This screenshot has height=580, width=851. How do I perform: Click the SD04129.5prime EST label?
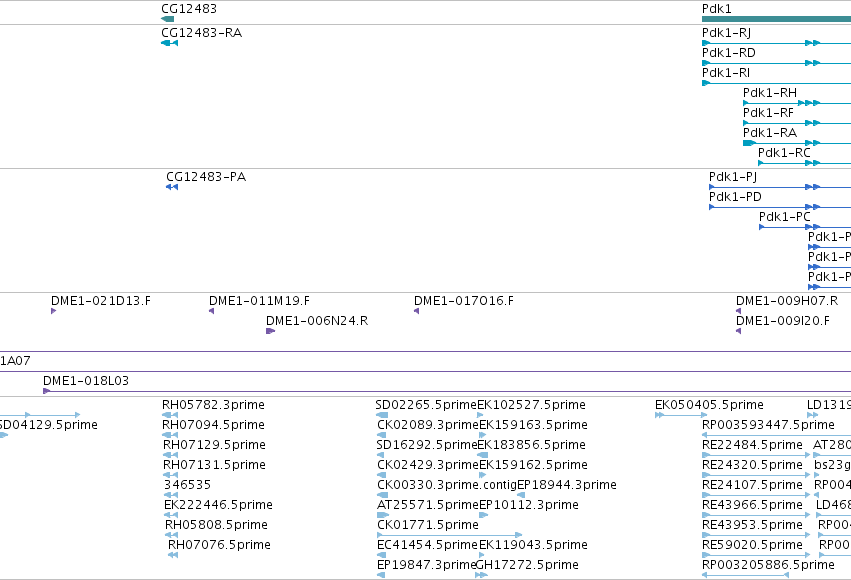pyautogui.click(x=49, y=425)
